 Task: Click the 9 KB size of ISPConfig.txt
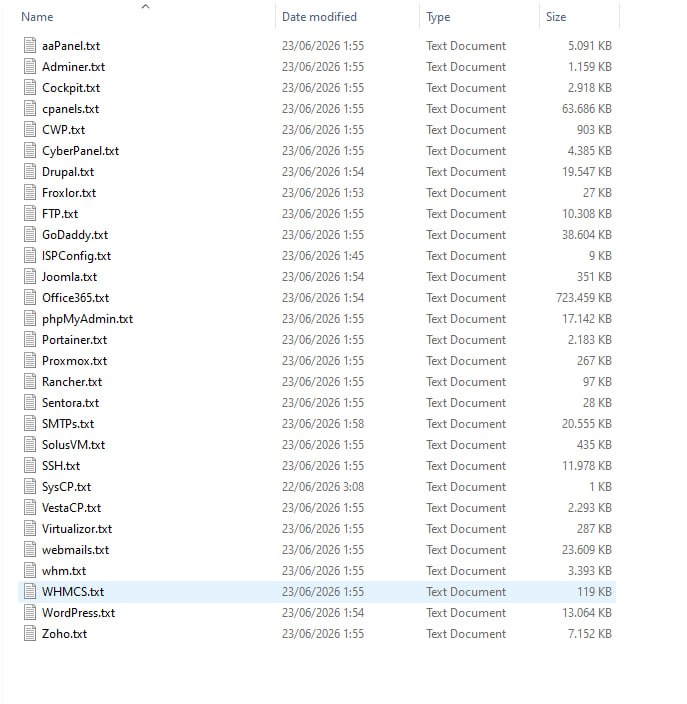tap(600, 255)
